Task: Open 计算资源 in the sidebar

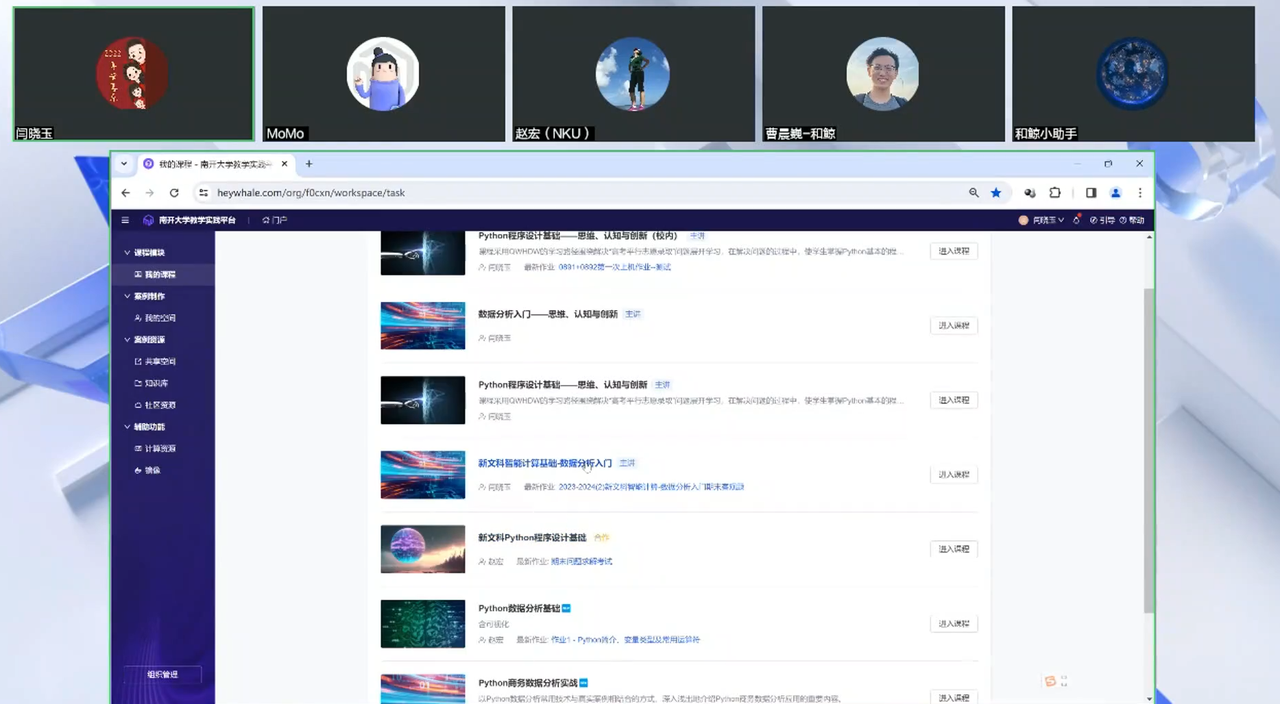Action: click(162, 449)
